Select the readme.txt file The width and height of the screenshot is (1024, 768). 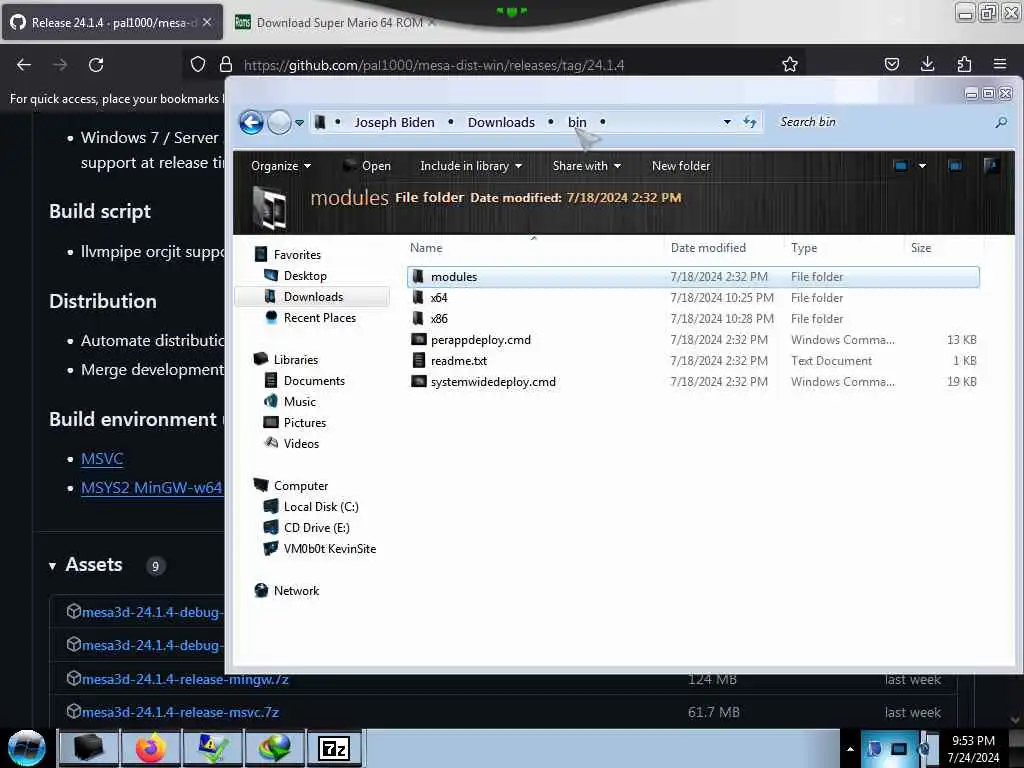(x=458, y=360)
